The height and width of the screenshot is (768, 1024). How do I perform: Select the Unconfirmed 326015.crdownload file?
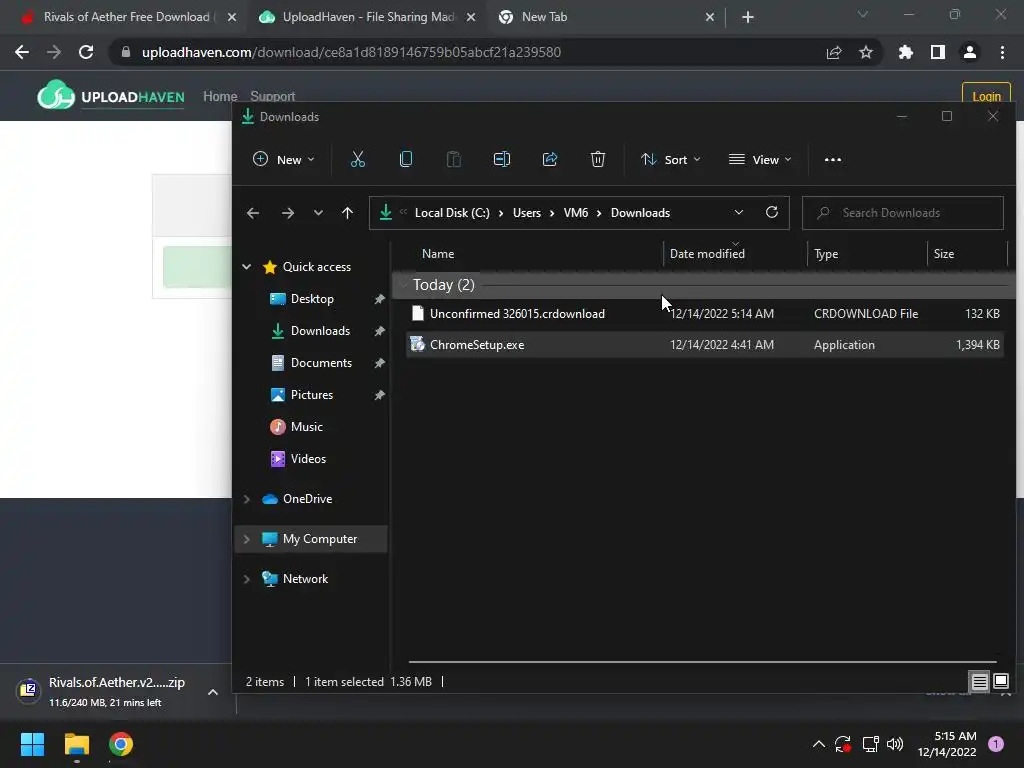point(705,313)
